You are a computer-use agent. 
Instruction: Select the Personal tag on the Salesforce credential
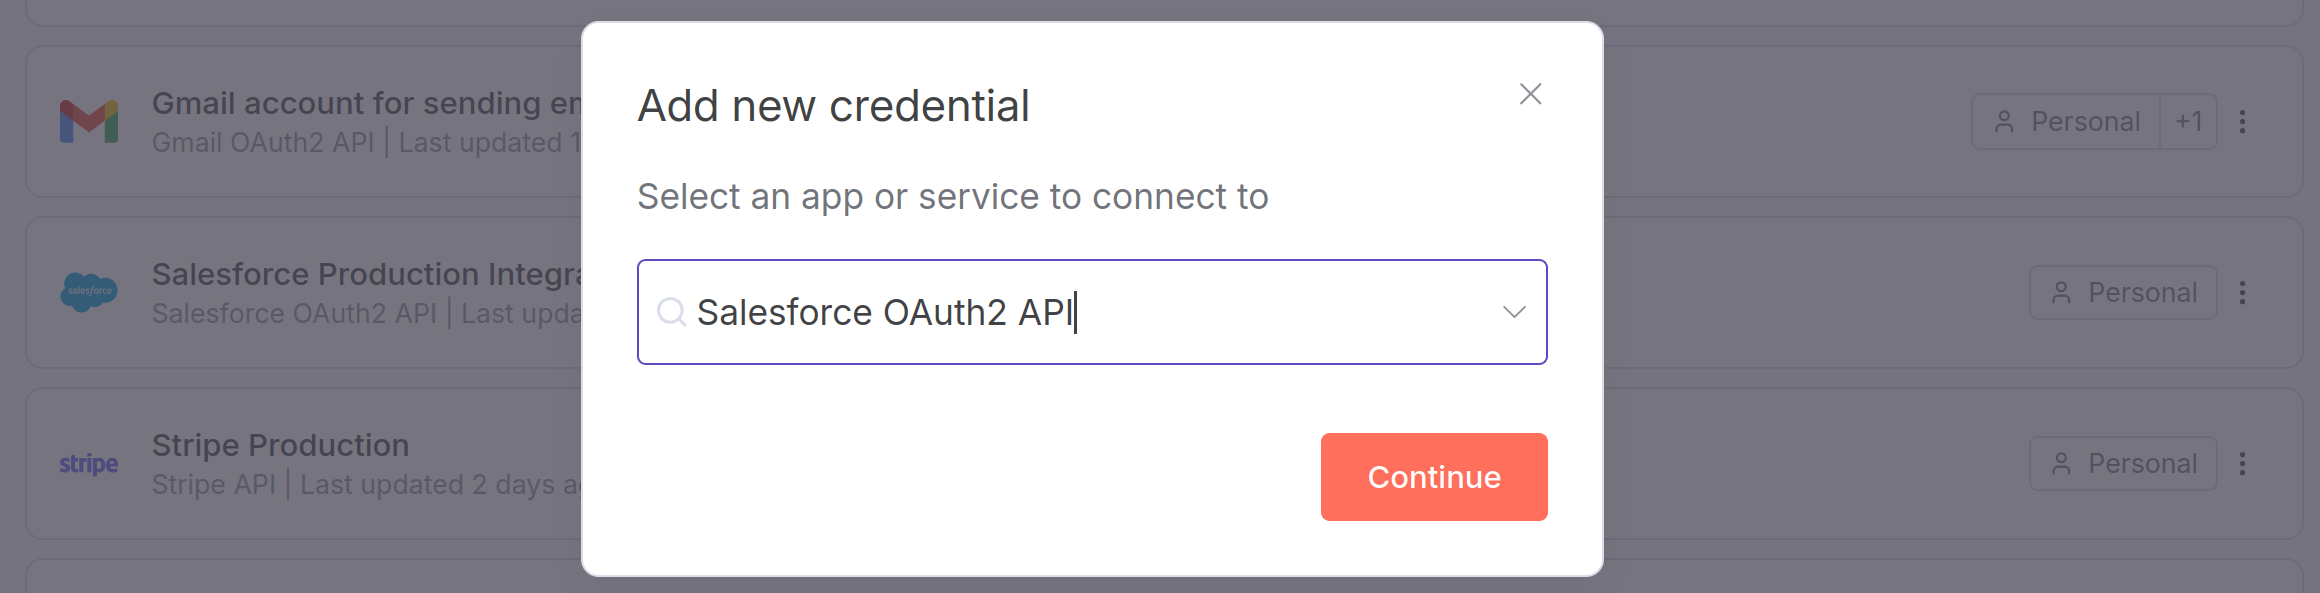[x=2122, y=292]
